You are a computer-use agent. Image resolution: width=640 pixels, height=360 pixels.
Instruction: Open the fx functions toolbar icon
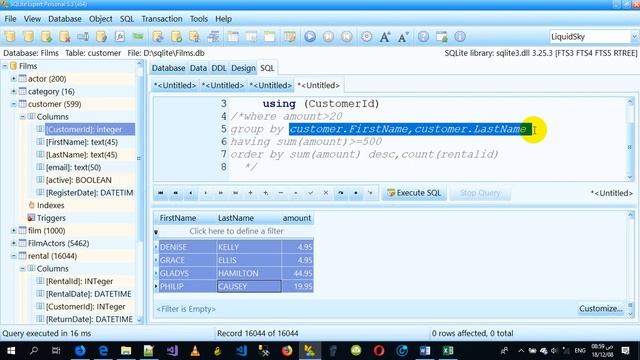(120, 37)
